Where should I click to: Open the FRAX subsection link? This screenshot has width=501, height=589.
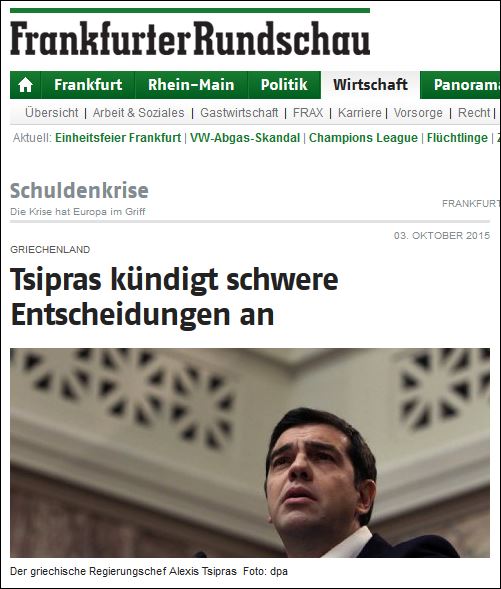(x=308, y=113)
